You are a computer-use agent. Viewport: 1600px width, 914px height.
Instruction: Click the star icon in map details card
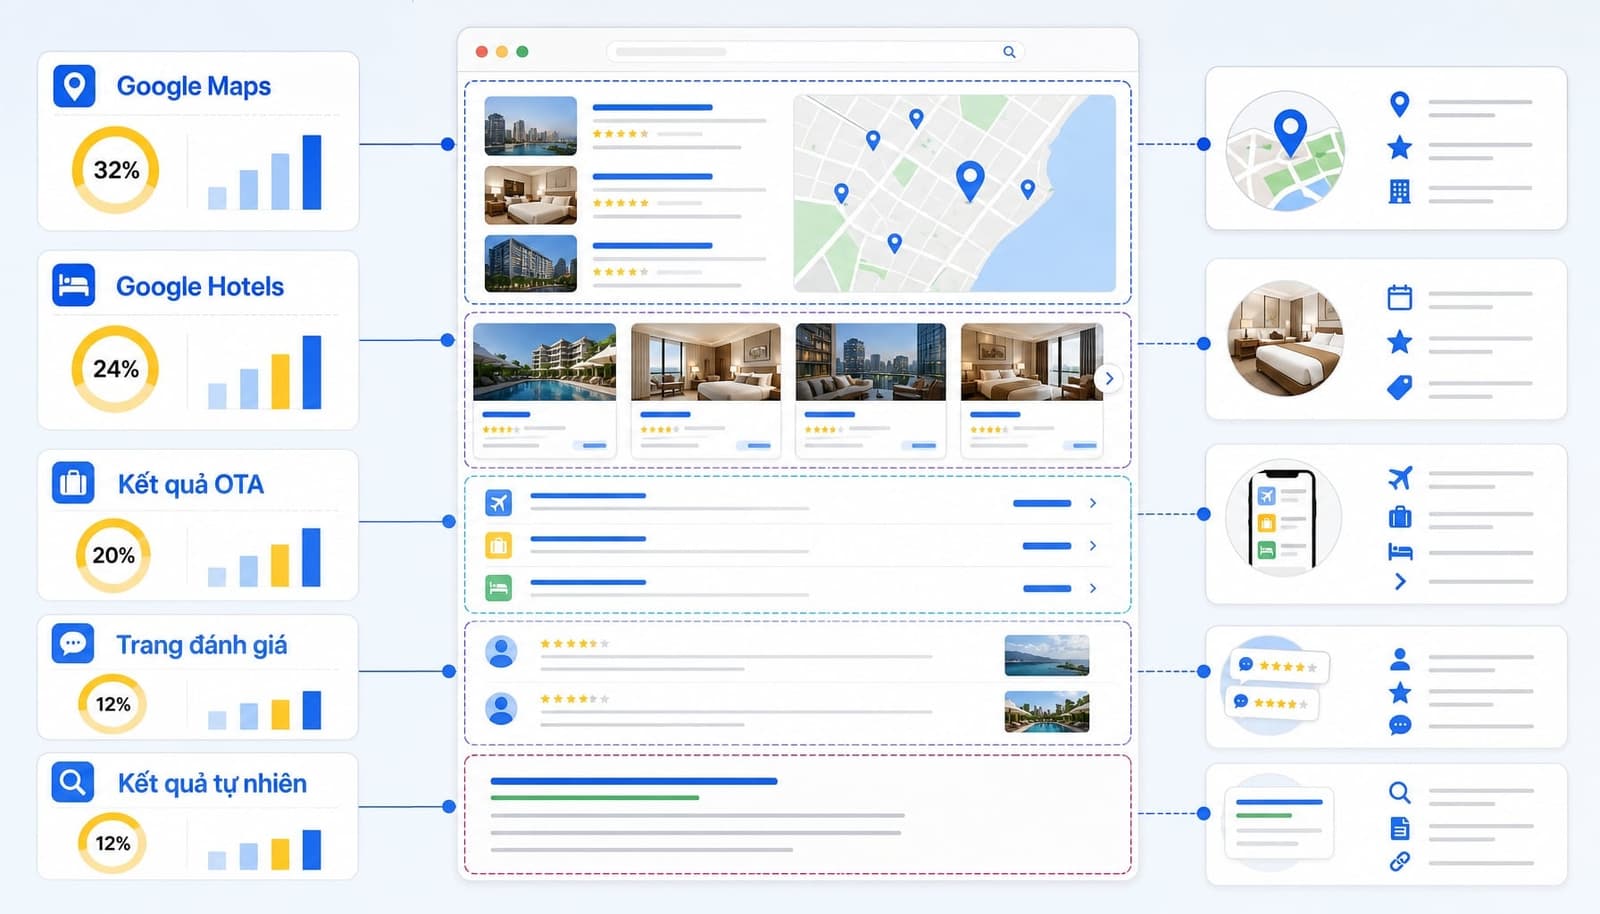[1400, 148]
